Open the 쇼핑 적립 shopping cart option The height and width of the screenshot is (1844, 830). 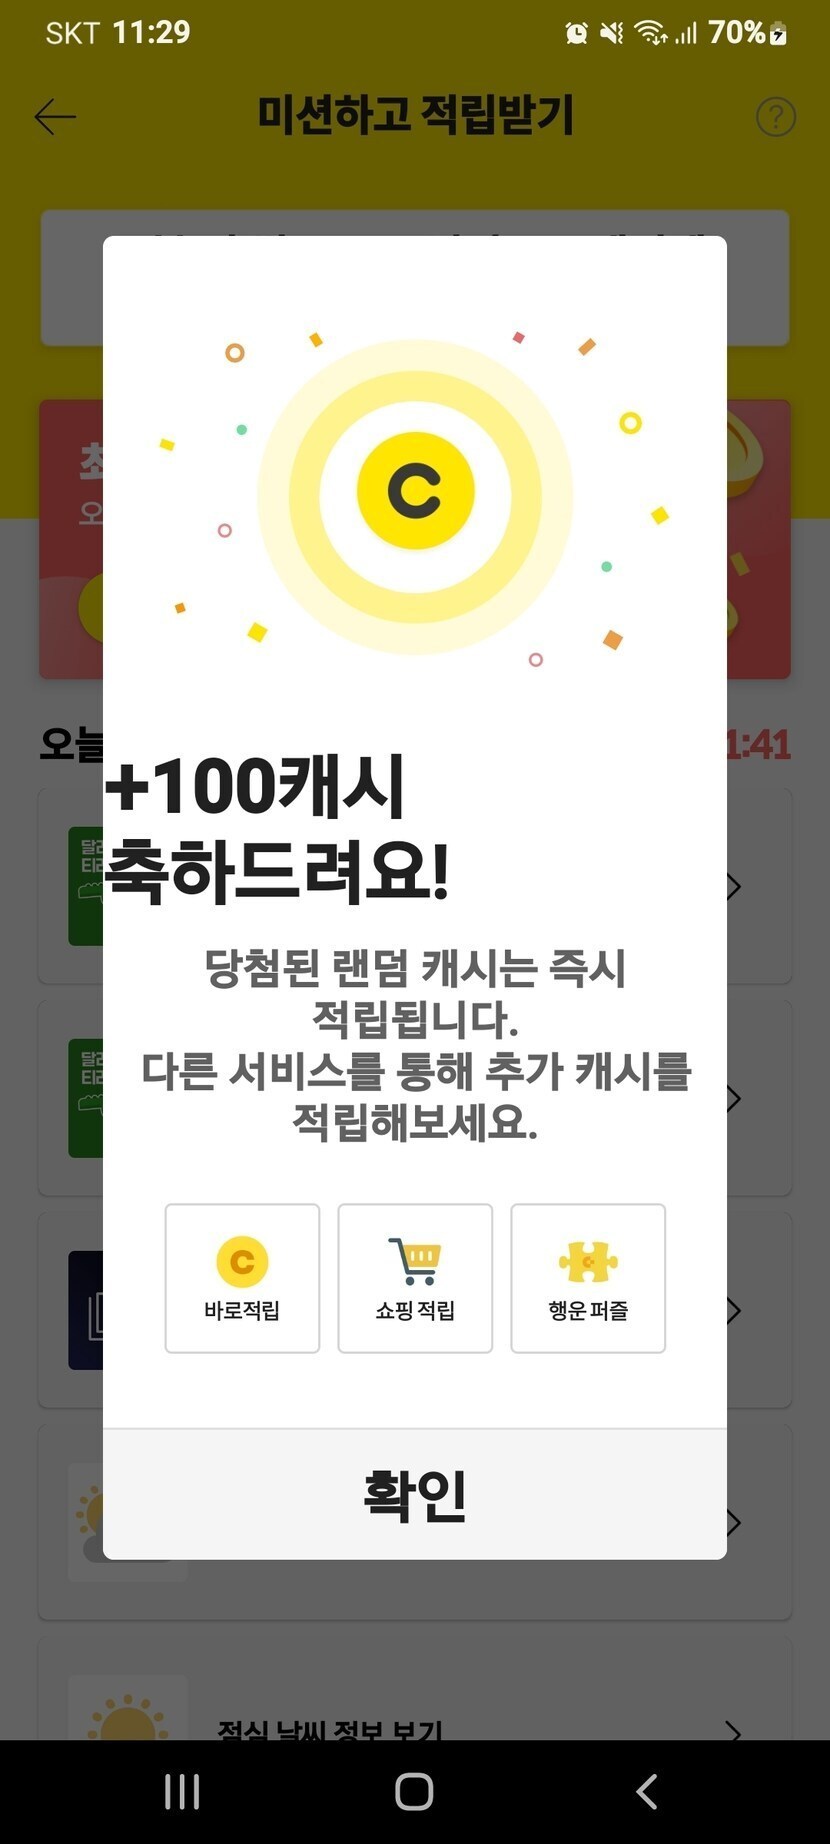point(415,1278)
